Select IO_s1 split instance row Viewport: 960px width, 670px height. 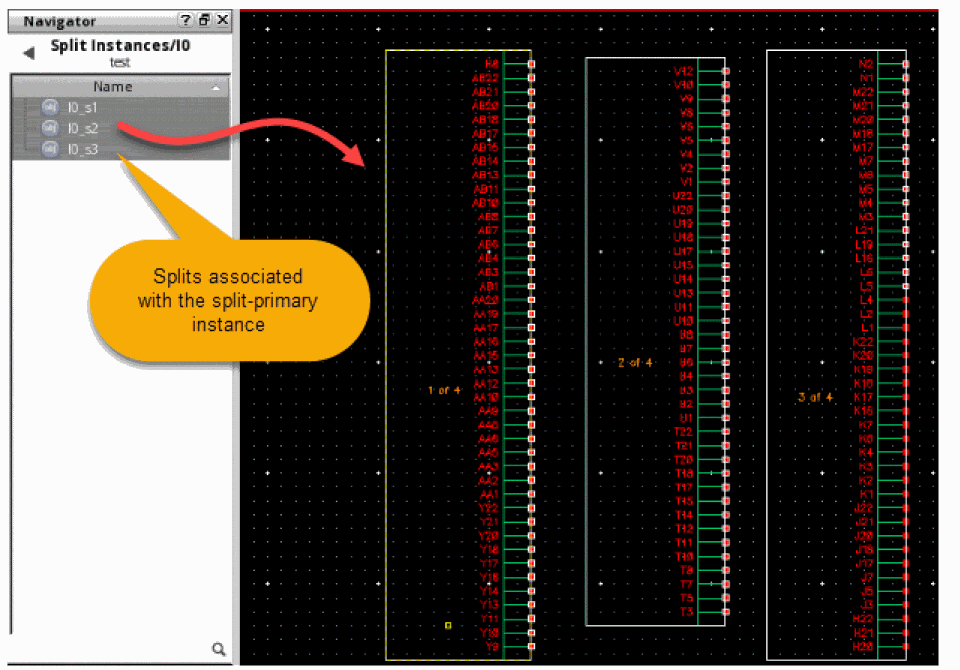pos(120,108)
